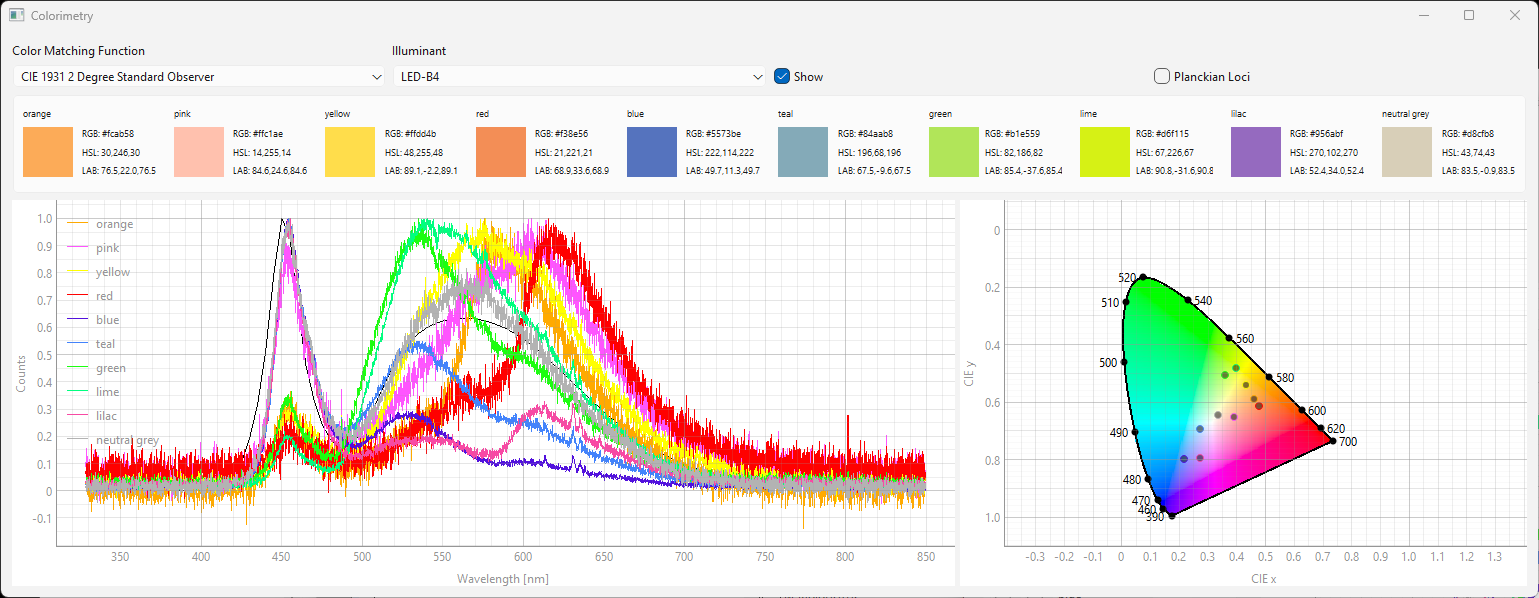Maximize the Colorimetry window
The image size is (1539, 598).
pos(1469,15)
